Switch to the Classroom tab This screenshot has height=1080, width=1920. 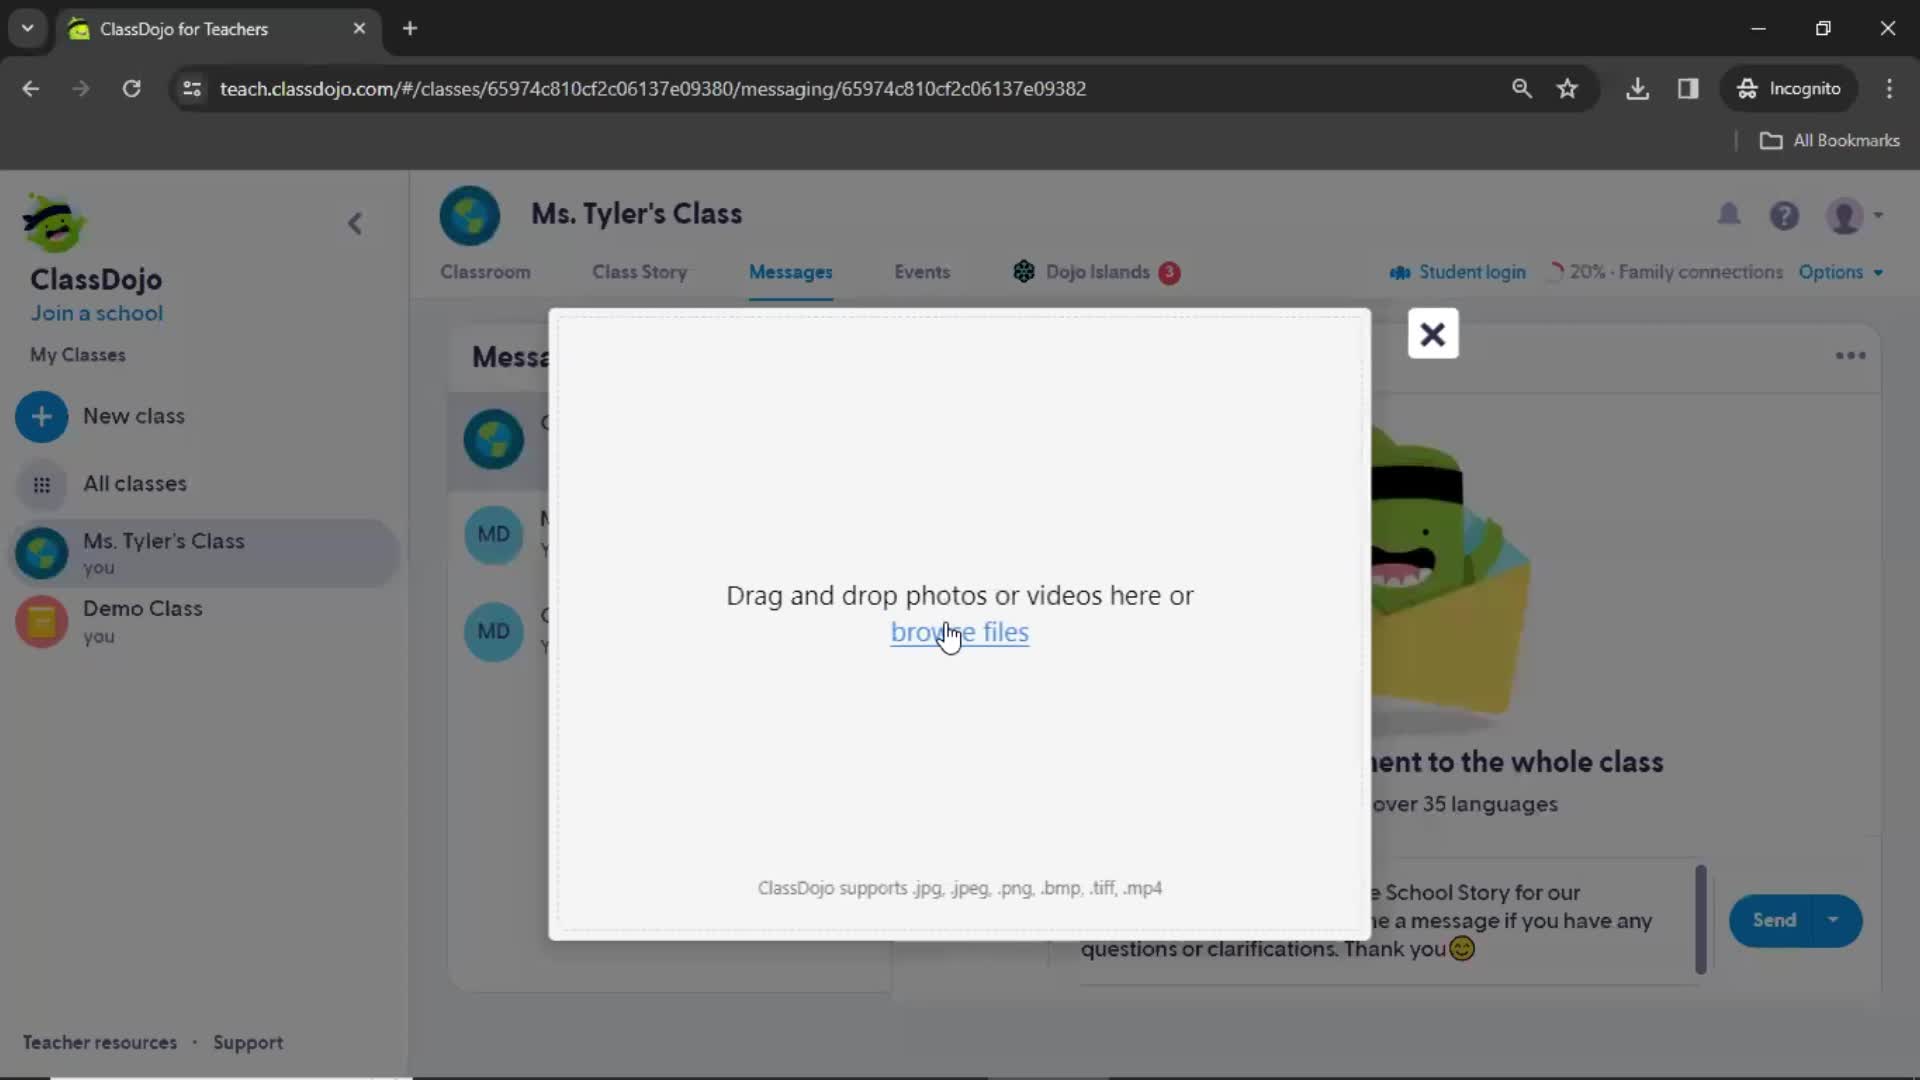(485, 272)
